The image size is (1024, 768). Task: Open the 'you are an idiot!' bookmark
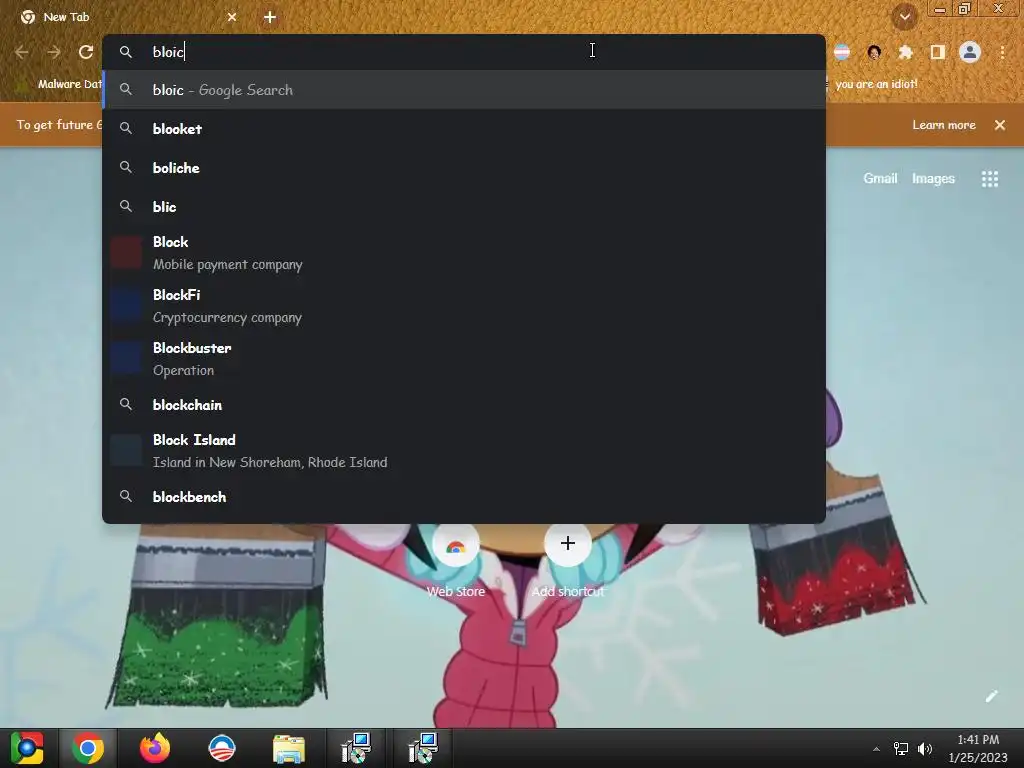coord(875,84)
